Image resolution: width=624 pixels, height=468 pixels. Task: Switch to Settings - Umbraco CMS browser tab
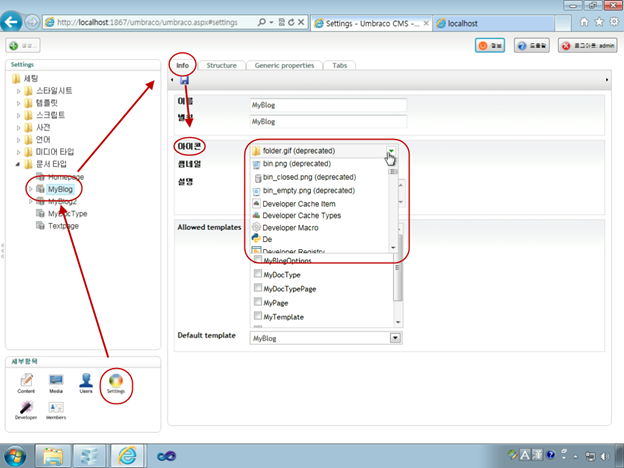tap(371, 23)
